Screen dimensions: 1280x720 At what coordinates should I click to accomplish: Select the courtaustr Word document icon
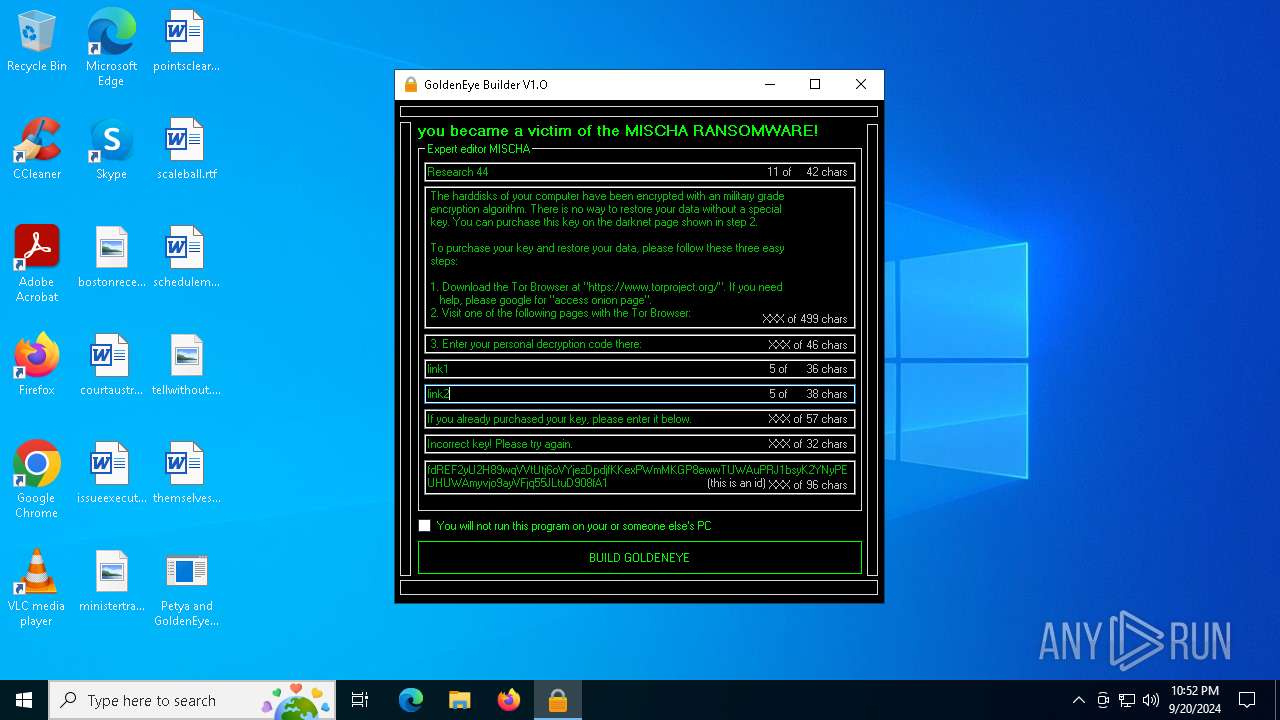[111, 366]
